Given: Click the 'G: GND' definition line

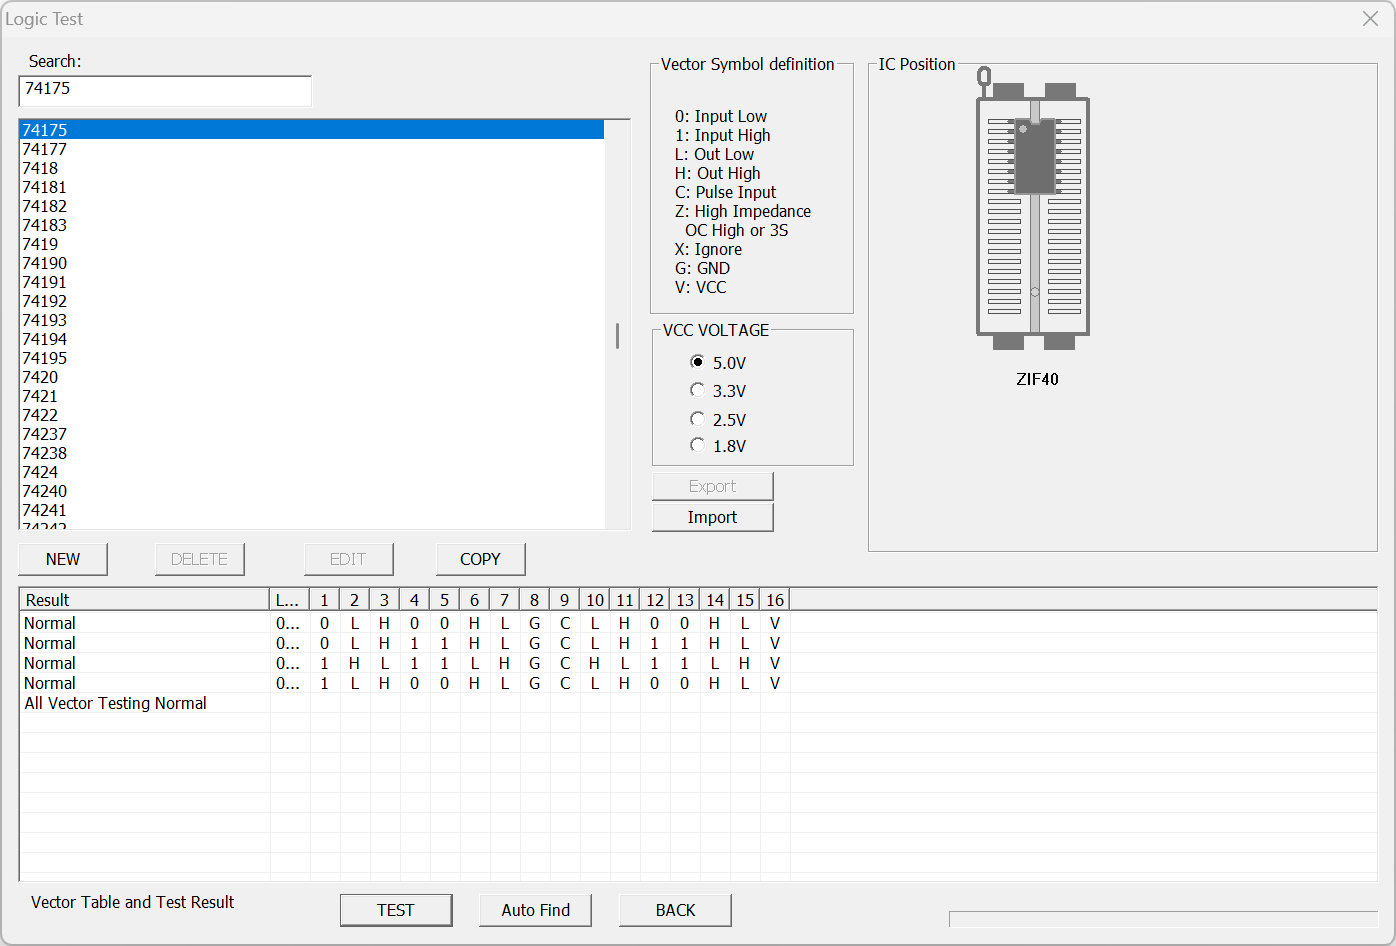Looking at the screenshot, I should pos(702,268).
